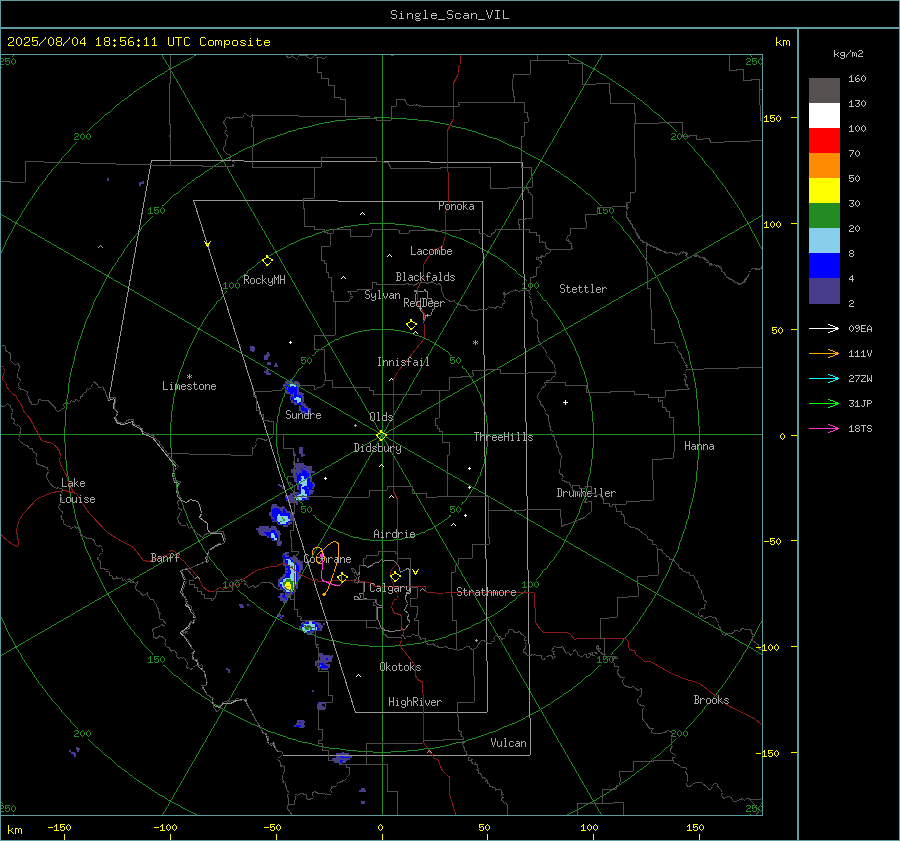Click the Drumheller town label
Screen dimensions: 900x841
[586, 493]
